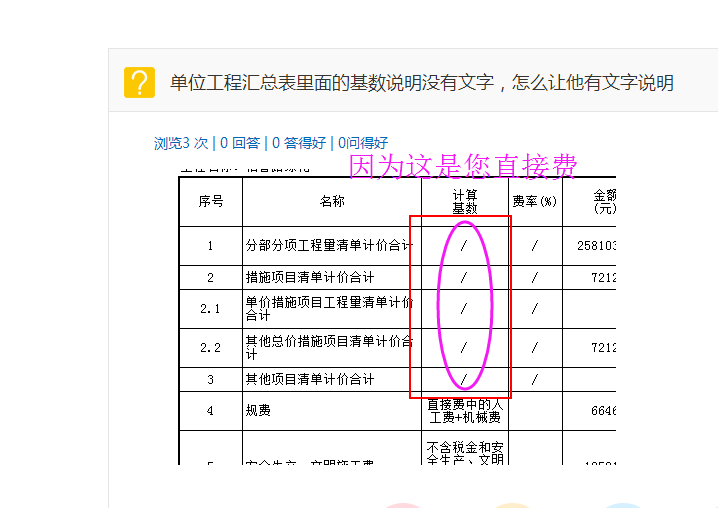Screen dimensions: 718x508
Task: Open the question title about 基数说明
Action: (x=422, y=83)
